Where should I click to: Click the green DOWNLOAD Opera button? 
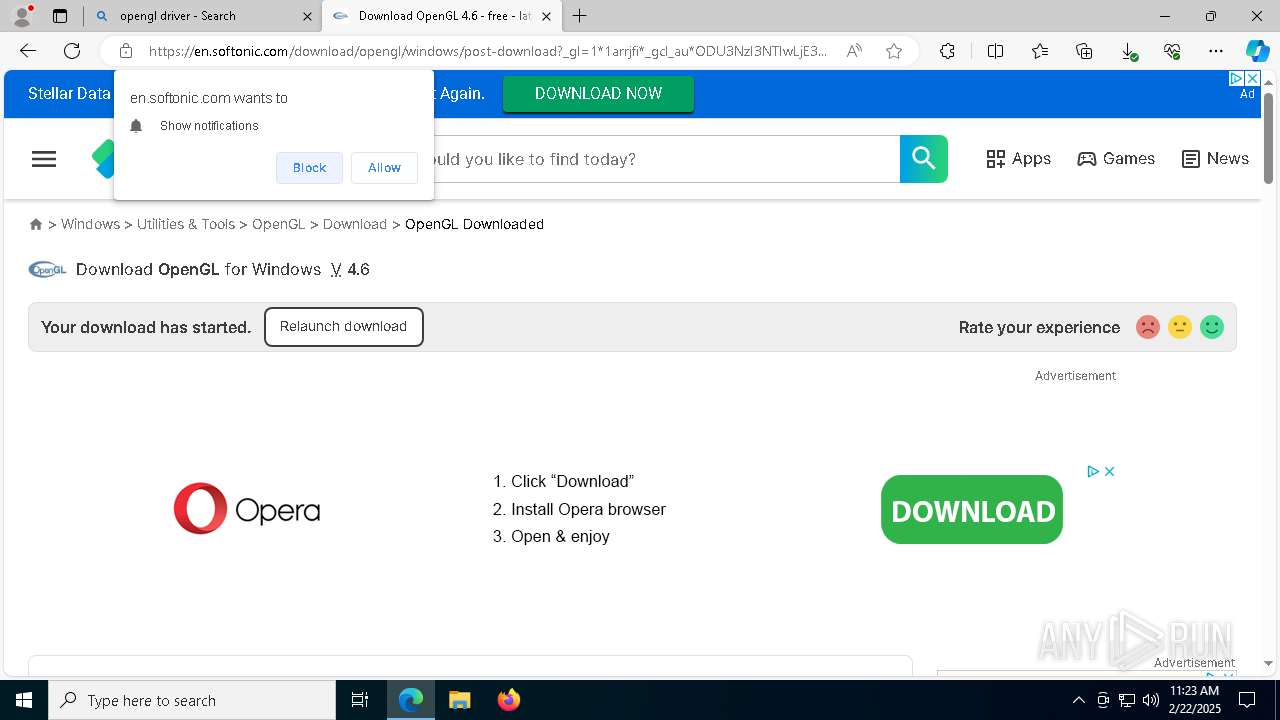972,510
